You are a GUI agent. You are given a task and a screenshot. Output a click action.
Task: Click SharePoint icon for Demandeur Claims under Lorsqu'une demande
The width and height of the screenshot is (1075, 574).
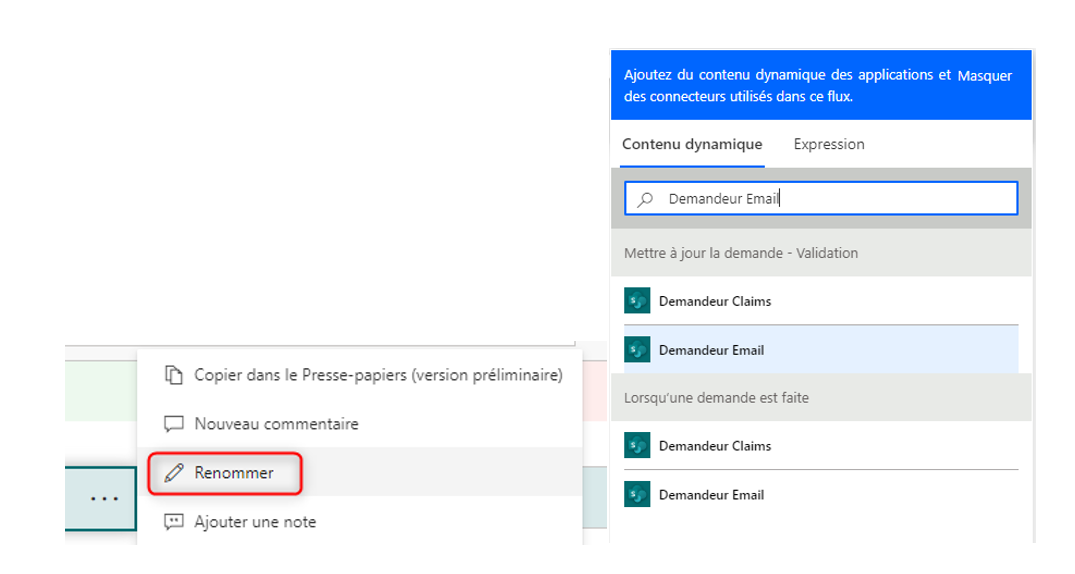click(637, 445)
